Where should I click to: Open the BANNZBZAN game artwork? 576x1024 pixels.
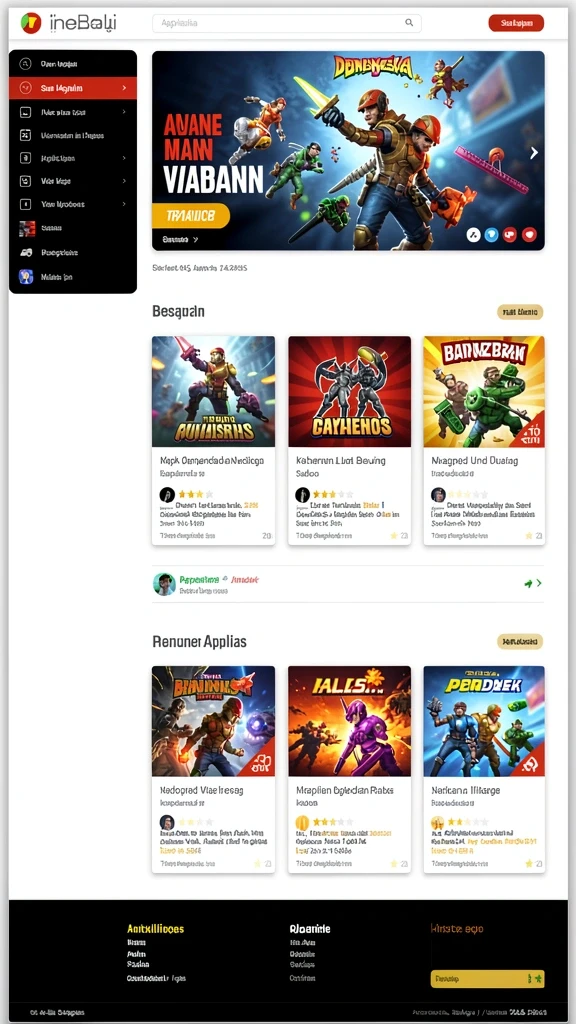[484, 392]
